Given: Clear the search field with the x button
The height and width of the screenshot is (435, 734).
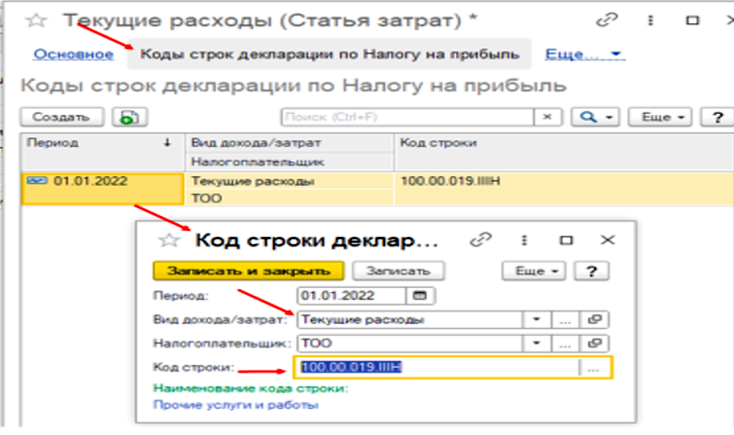Looking at the screenshot, I should point(548,117).
